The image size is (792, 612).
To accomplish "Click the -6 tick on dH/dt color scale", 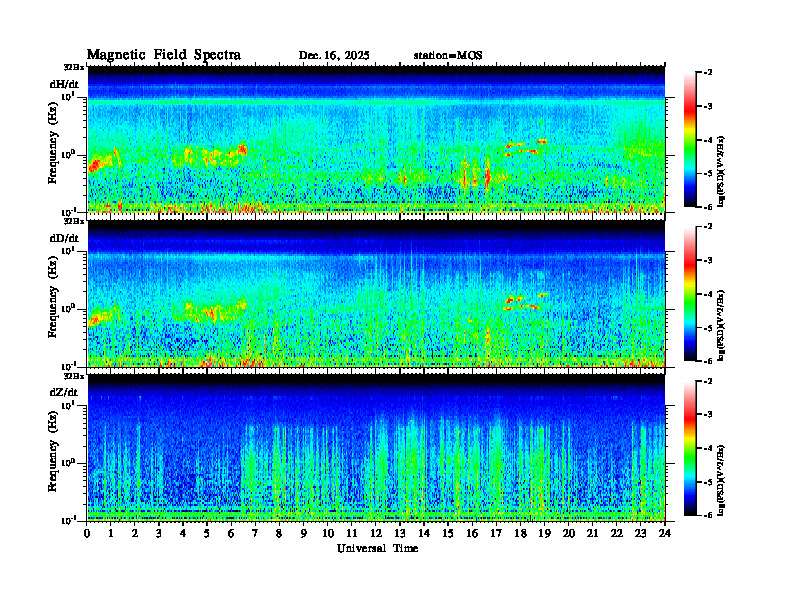I will click(709, 207).
